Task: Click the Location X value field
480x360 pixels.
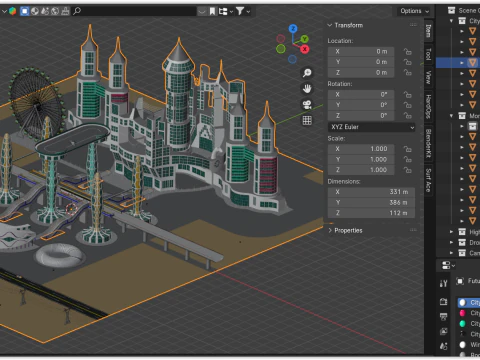Action: (361, 51)
